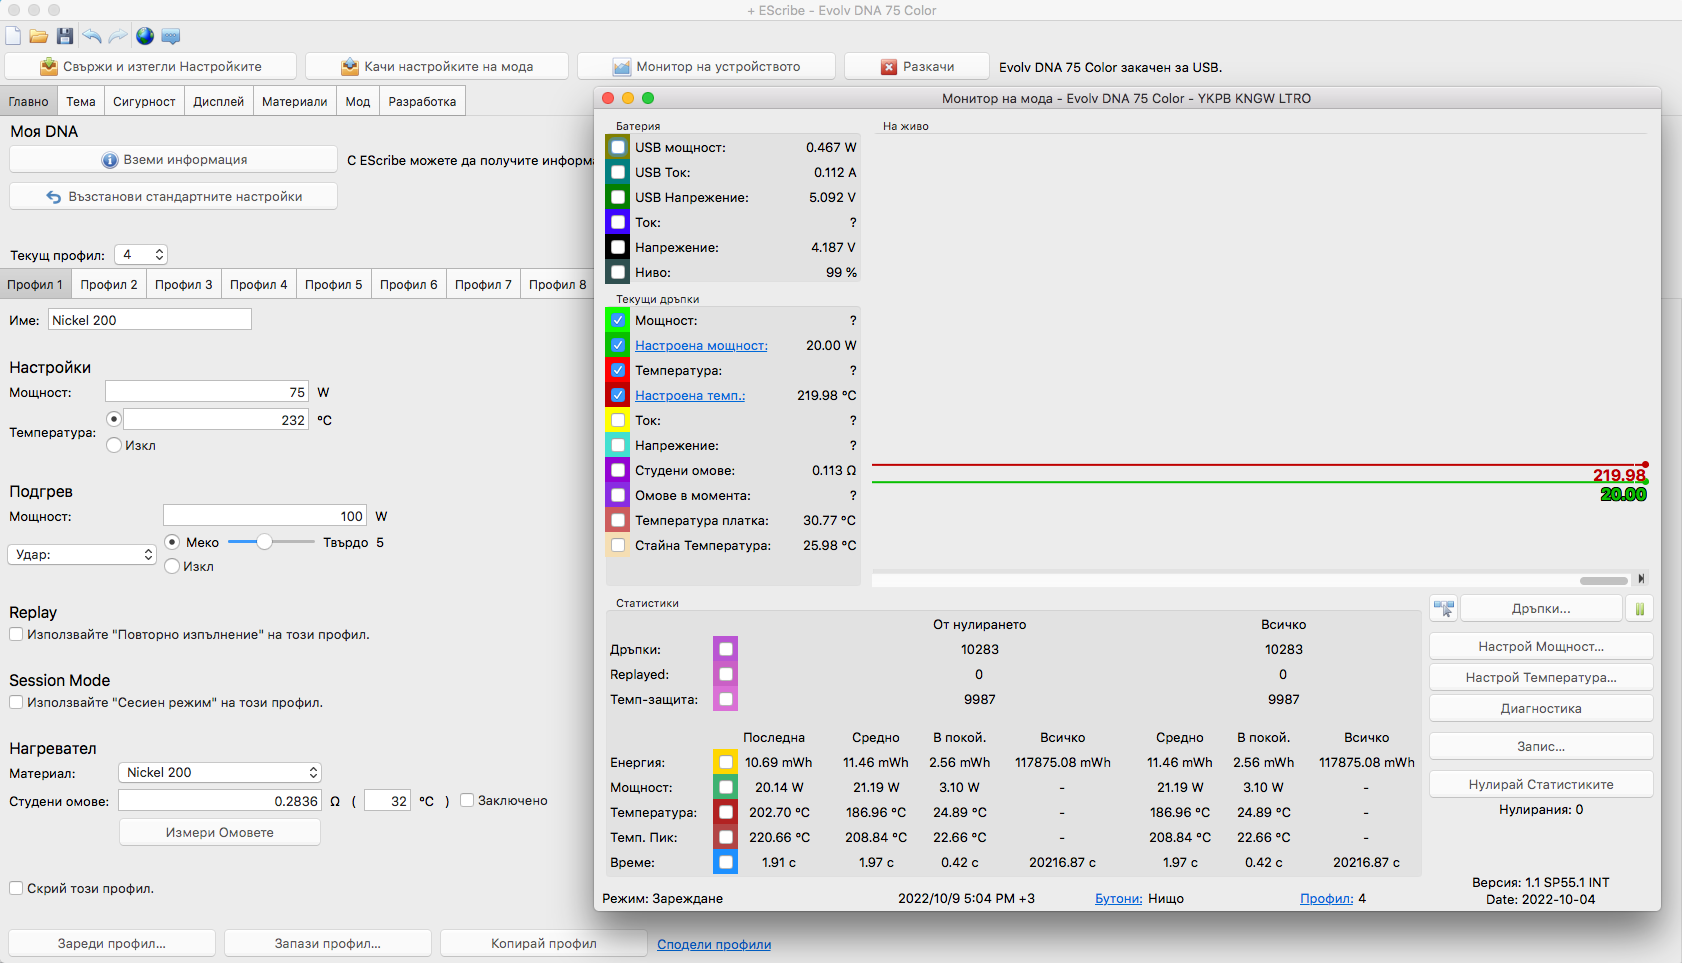Image resolution: width=1682 pixels, height=963 pixels.
Task: Open the Материал dropdown showing Nickel 200
Action: [x=220, y=772]
